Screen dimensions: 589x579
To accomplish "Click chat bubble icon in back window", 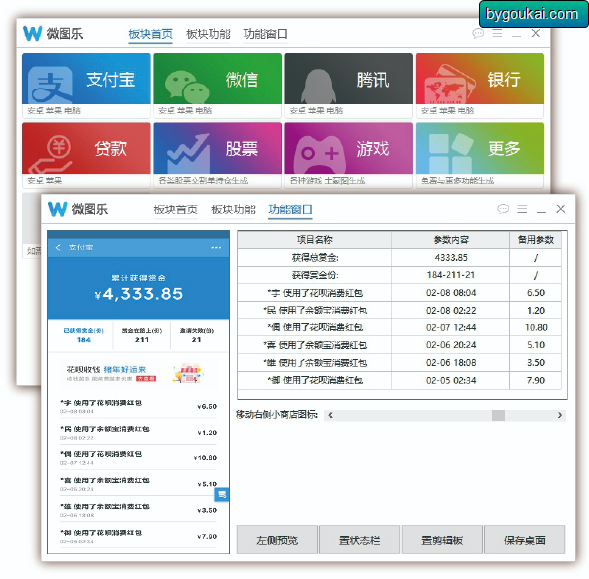I will click(x=478, y=33).
